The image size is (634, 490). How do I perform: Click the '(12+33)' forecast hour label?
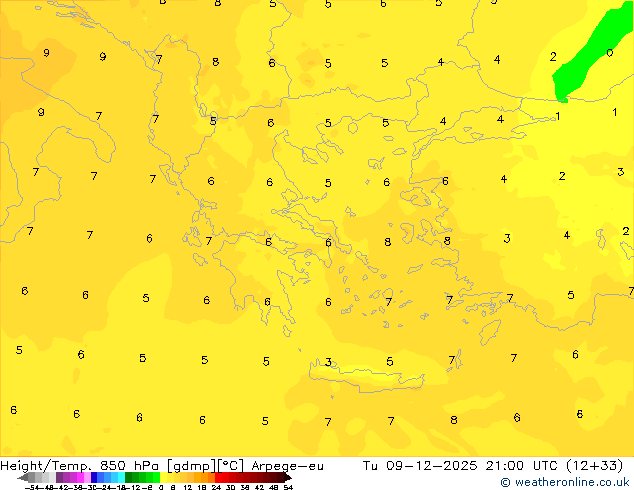pos(594,466)
